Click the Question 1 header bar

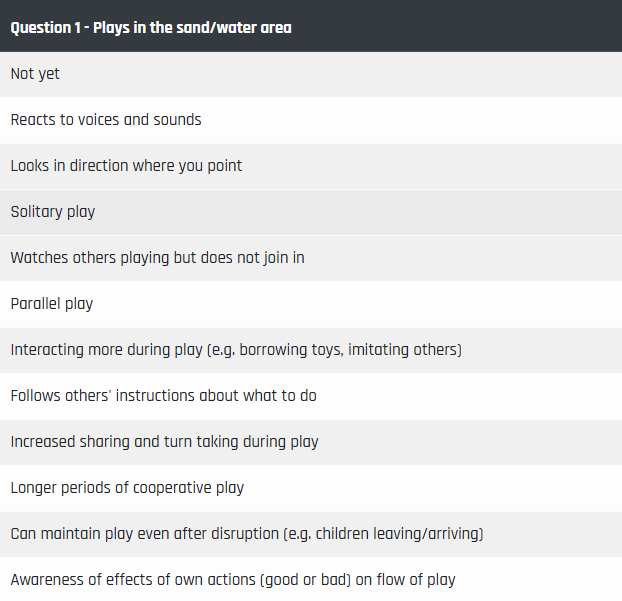coord(311,26)
